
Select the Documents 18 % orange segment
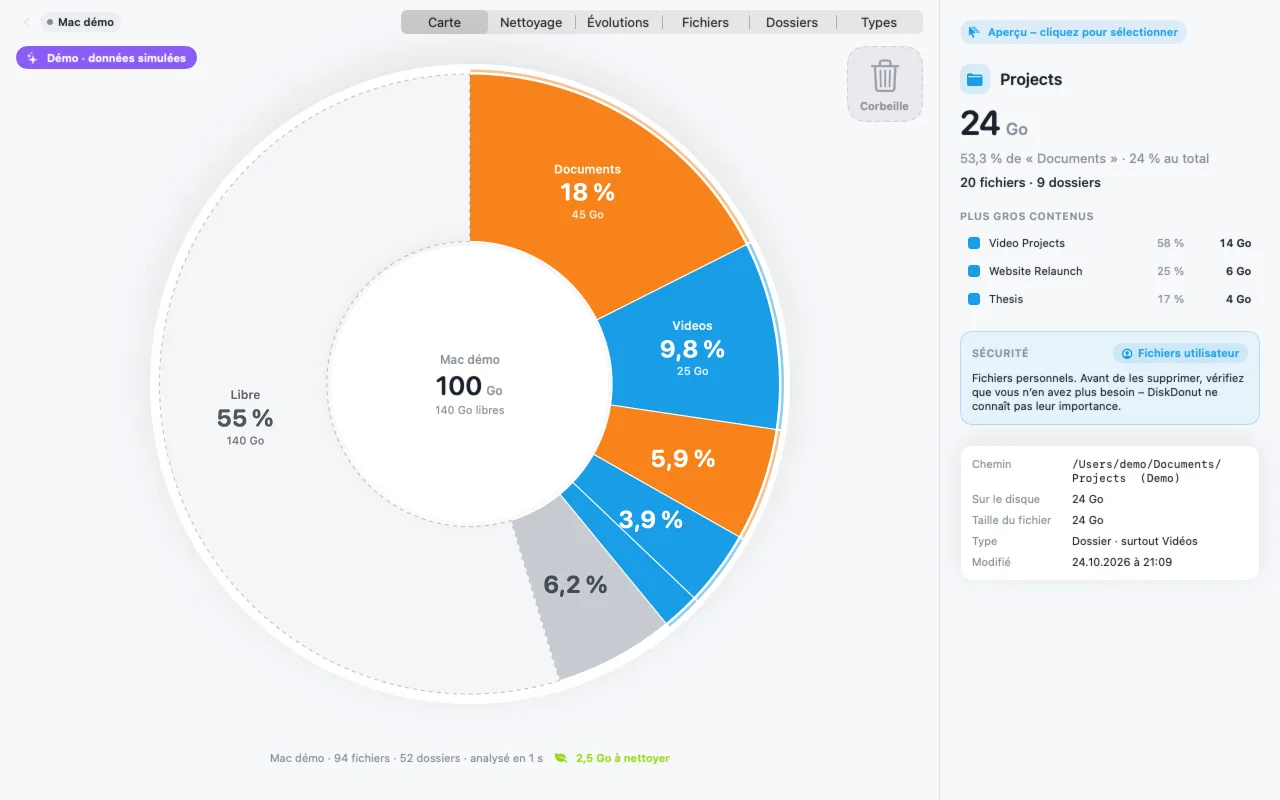(x=590, y=190)
